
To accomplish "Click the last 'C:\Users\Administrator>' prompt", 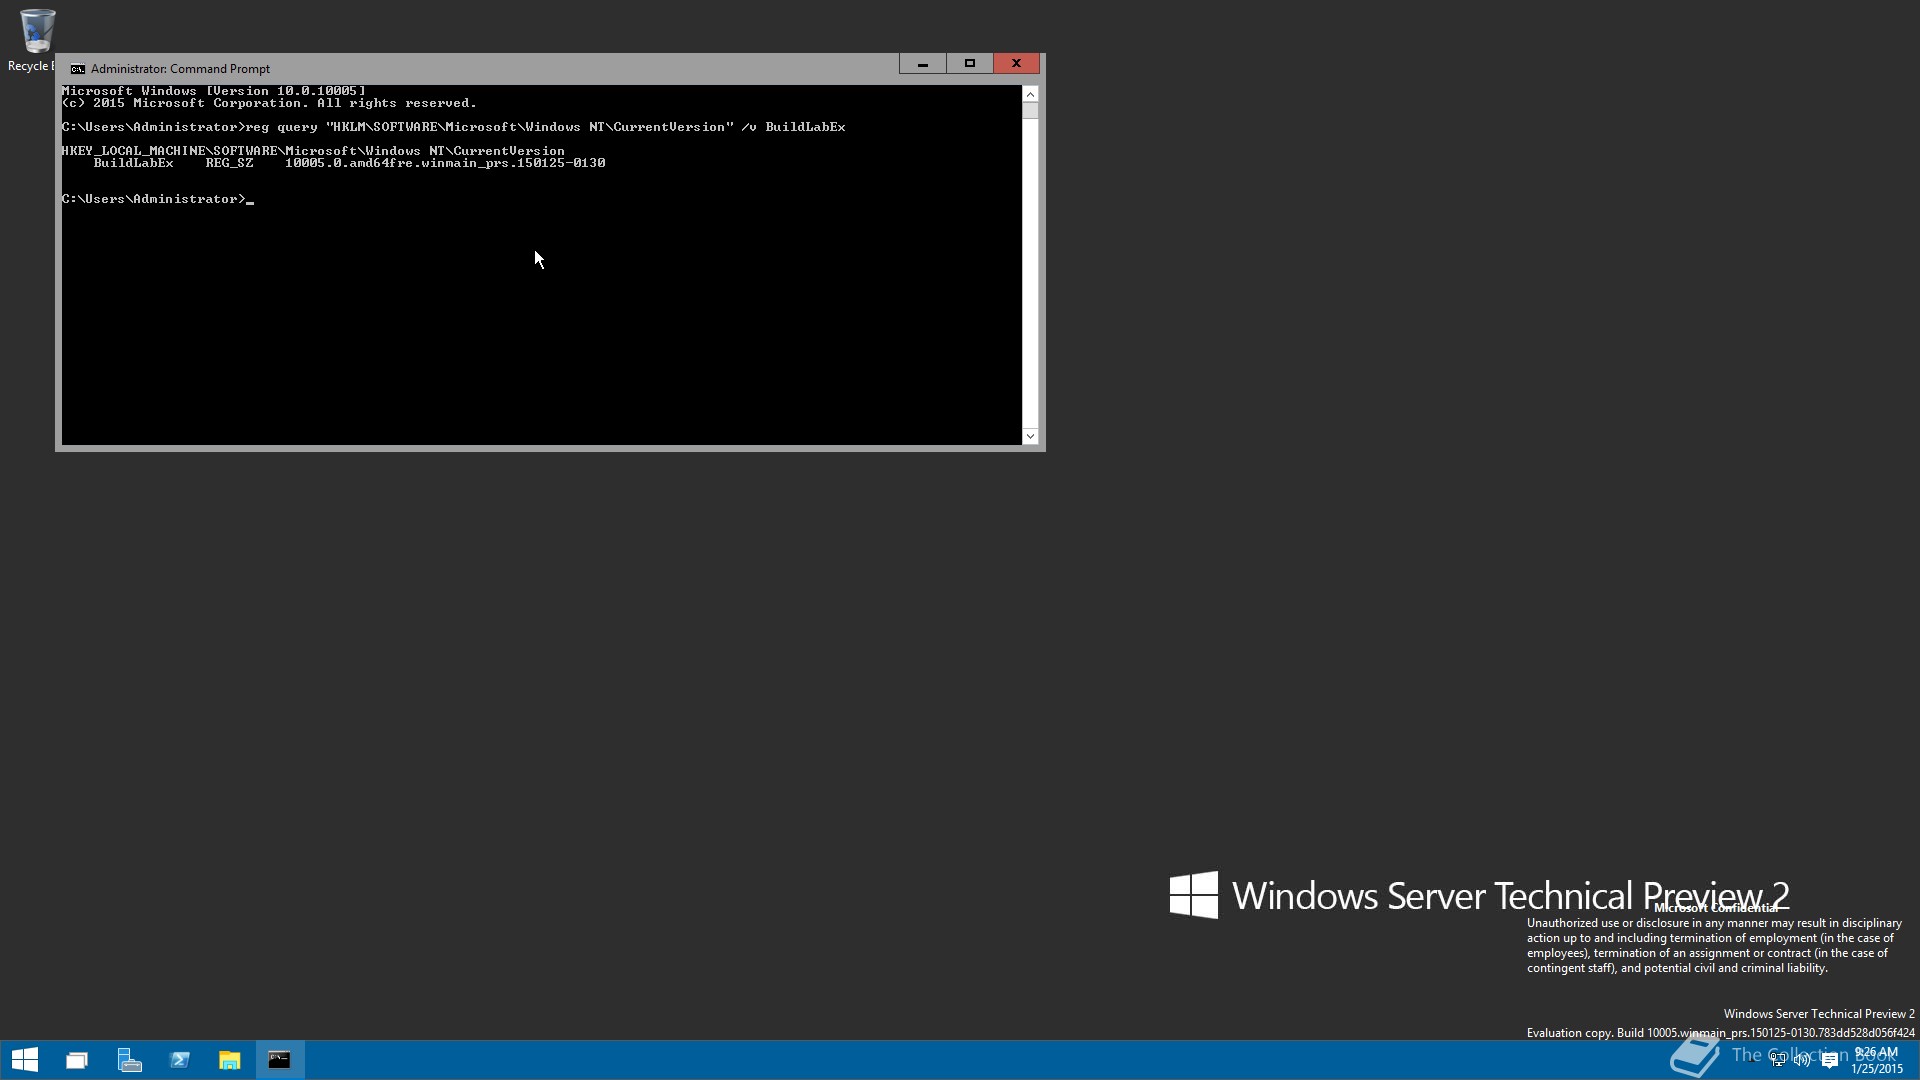I will 154,199.
